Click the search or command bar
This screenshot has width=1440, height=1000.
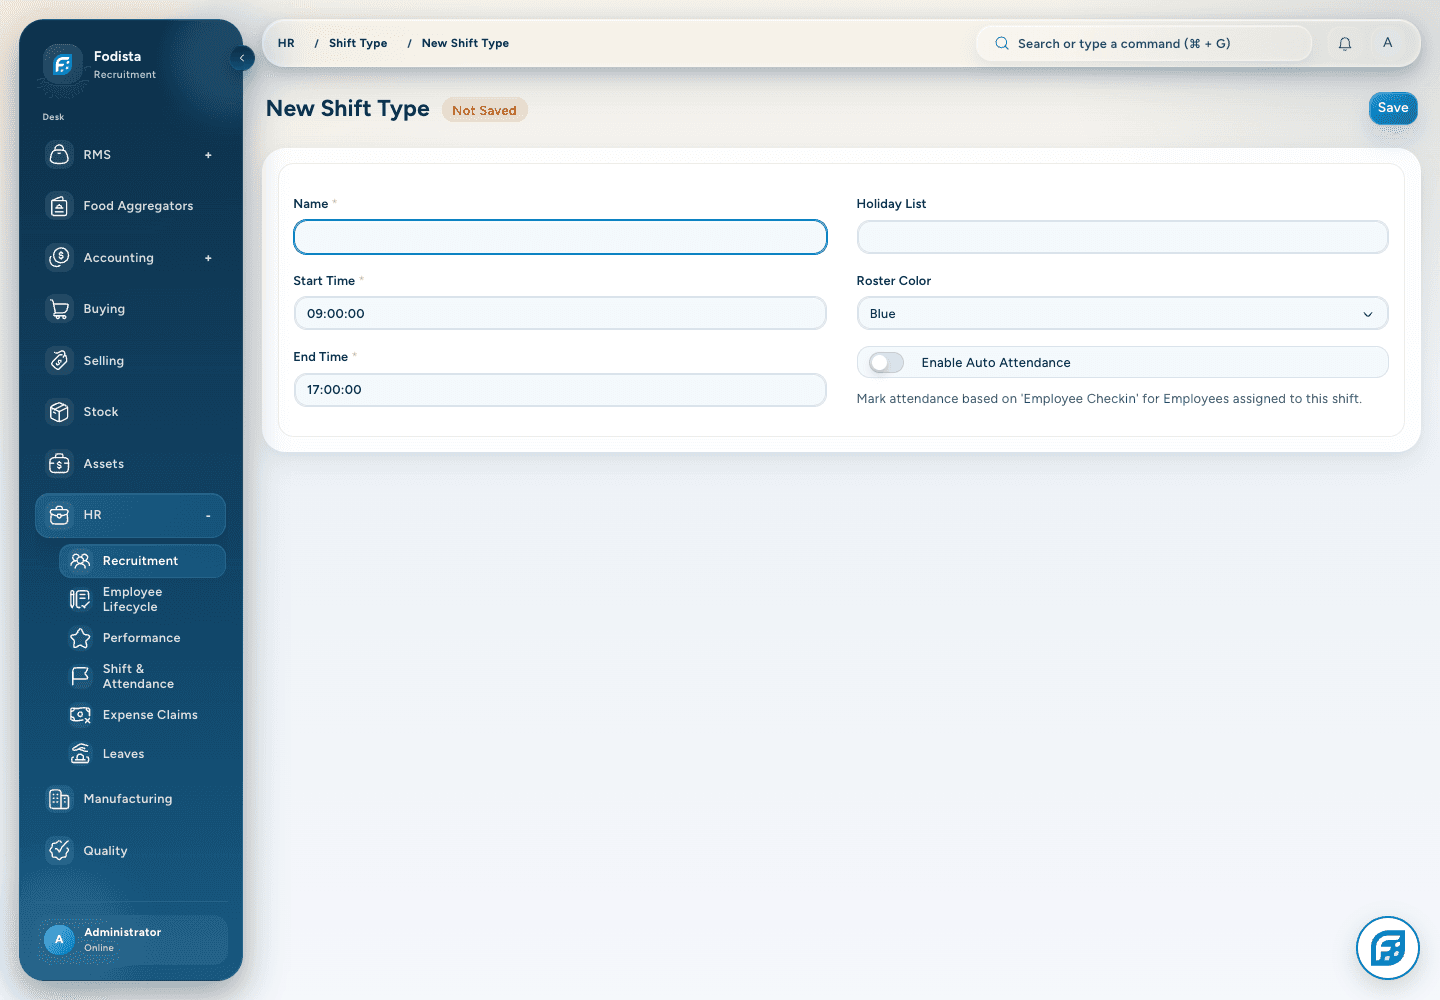(x=1143, y=44)
